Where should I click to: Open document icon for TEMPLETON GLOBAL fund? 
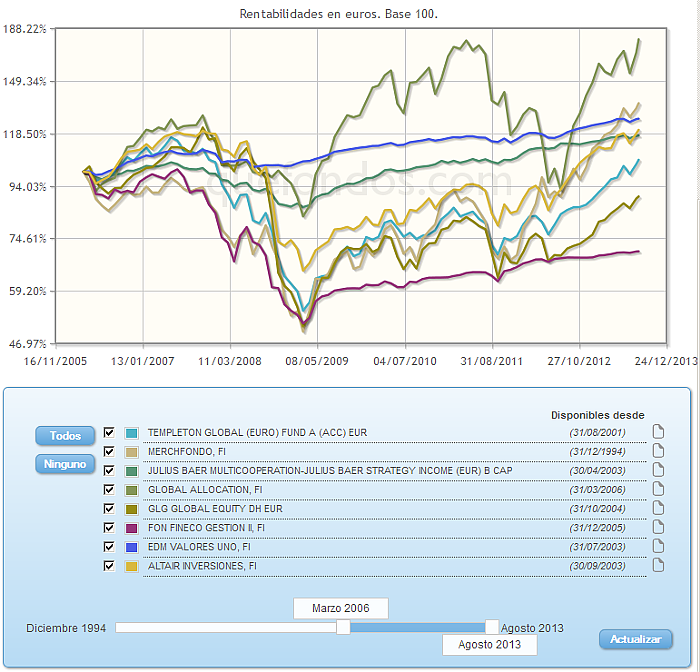point(658,432)
